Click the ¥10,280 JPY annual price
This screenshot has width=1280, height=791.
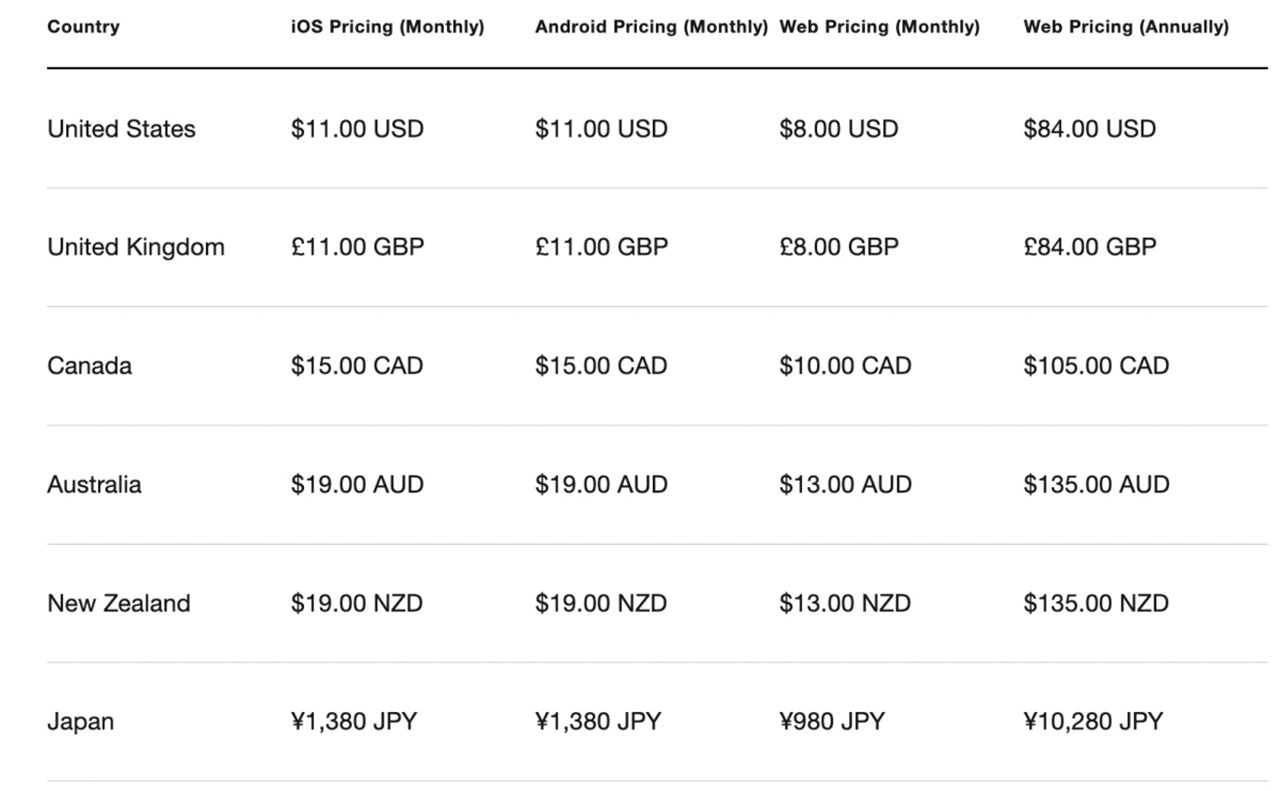pyautogui.click(x=1093, y=722)
